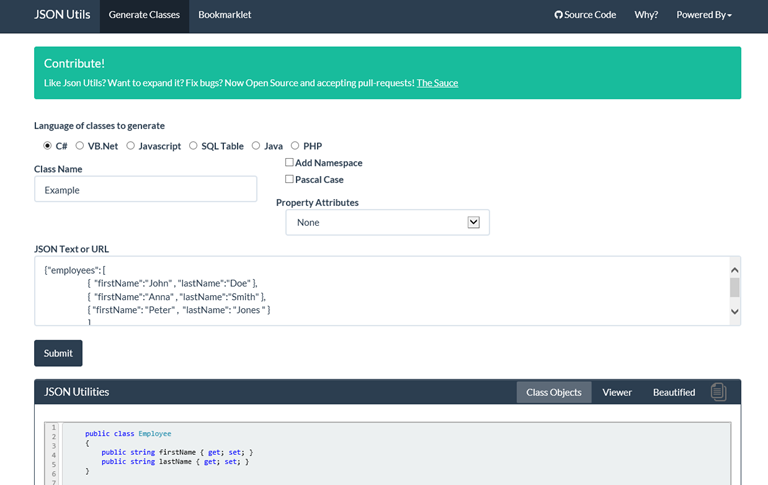Open the GitHub Source Code link
Viewport: 768px width, 485px height.
tap(585, 15)
